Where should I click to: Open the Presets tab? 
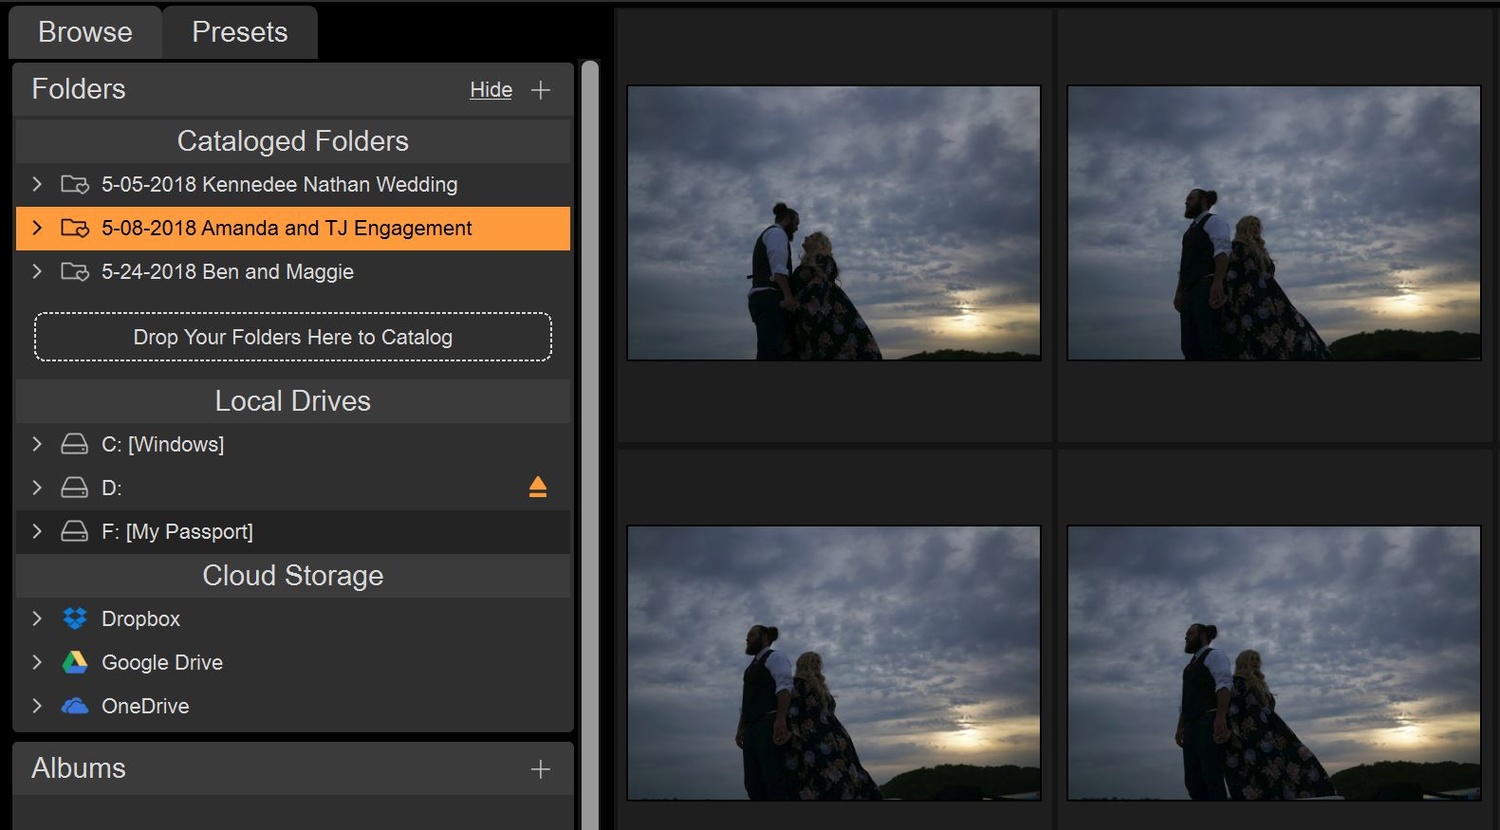[x=240, y=32]
